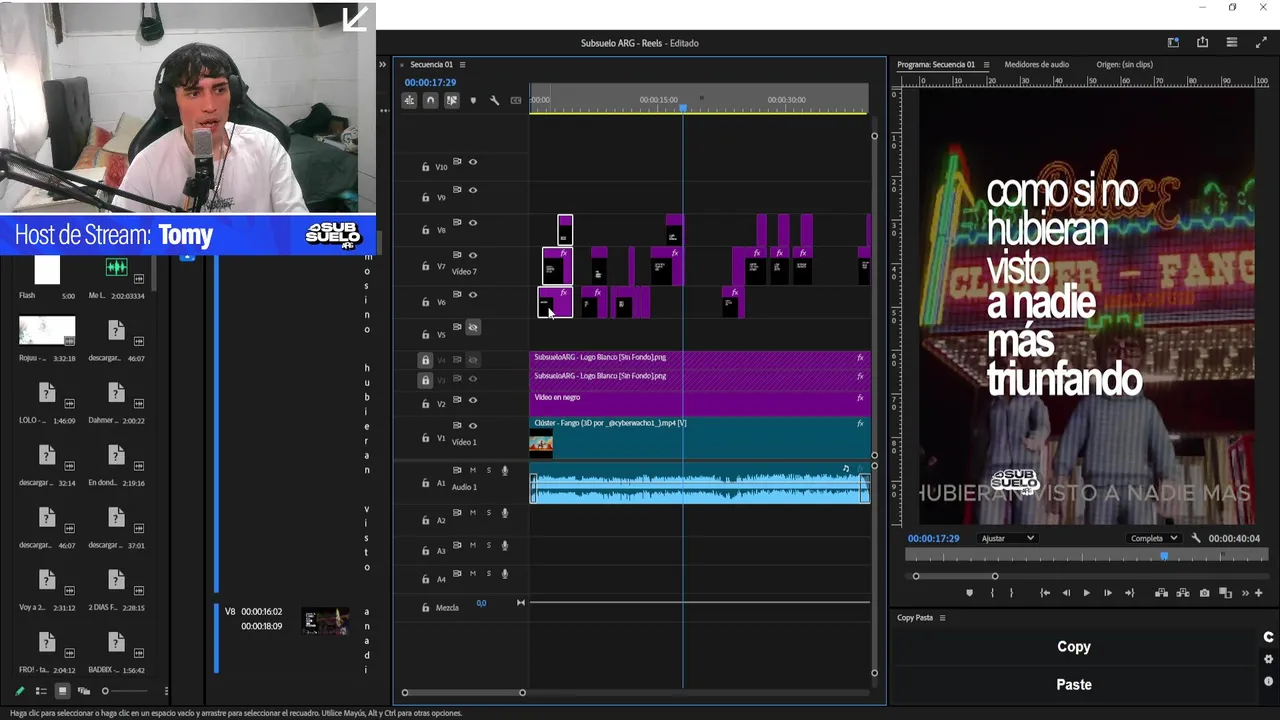This screenshot has width=1280, height=720.
Task: Click the Project panel thumbnail zoom slider
Action: [125, 691]
